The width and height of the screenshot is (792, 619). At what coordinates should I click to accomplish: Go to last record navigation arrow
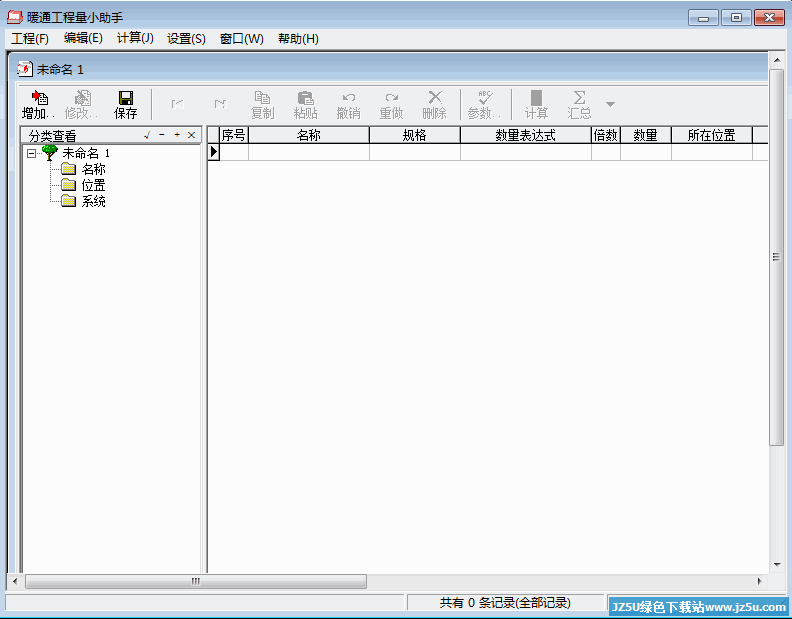click(x=220, y=104)
